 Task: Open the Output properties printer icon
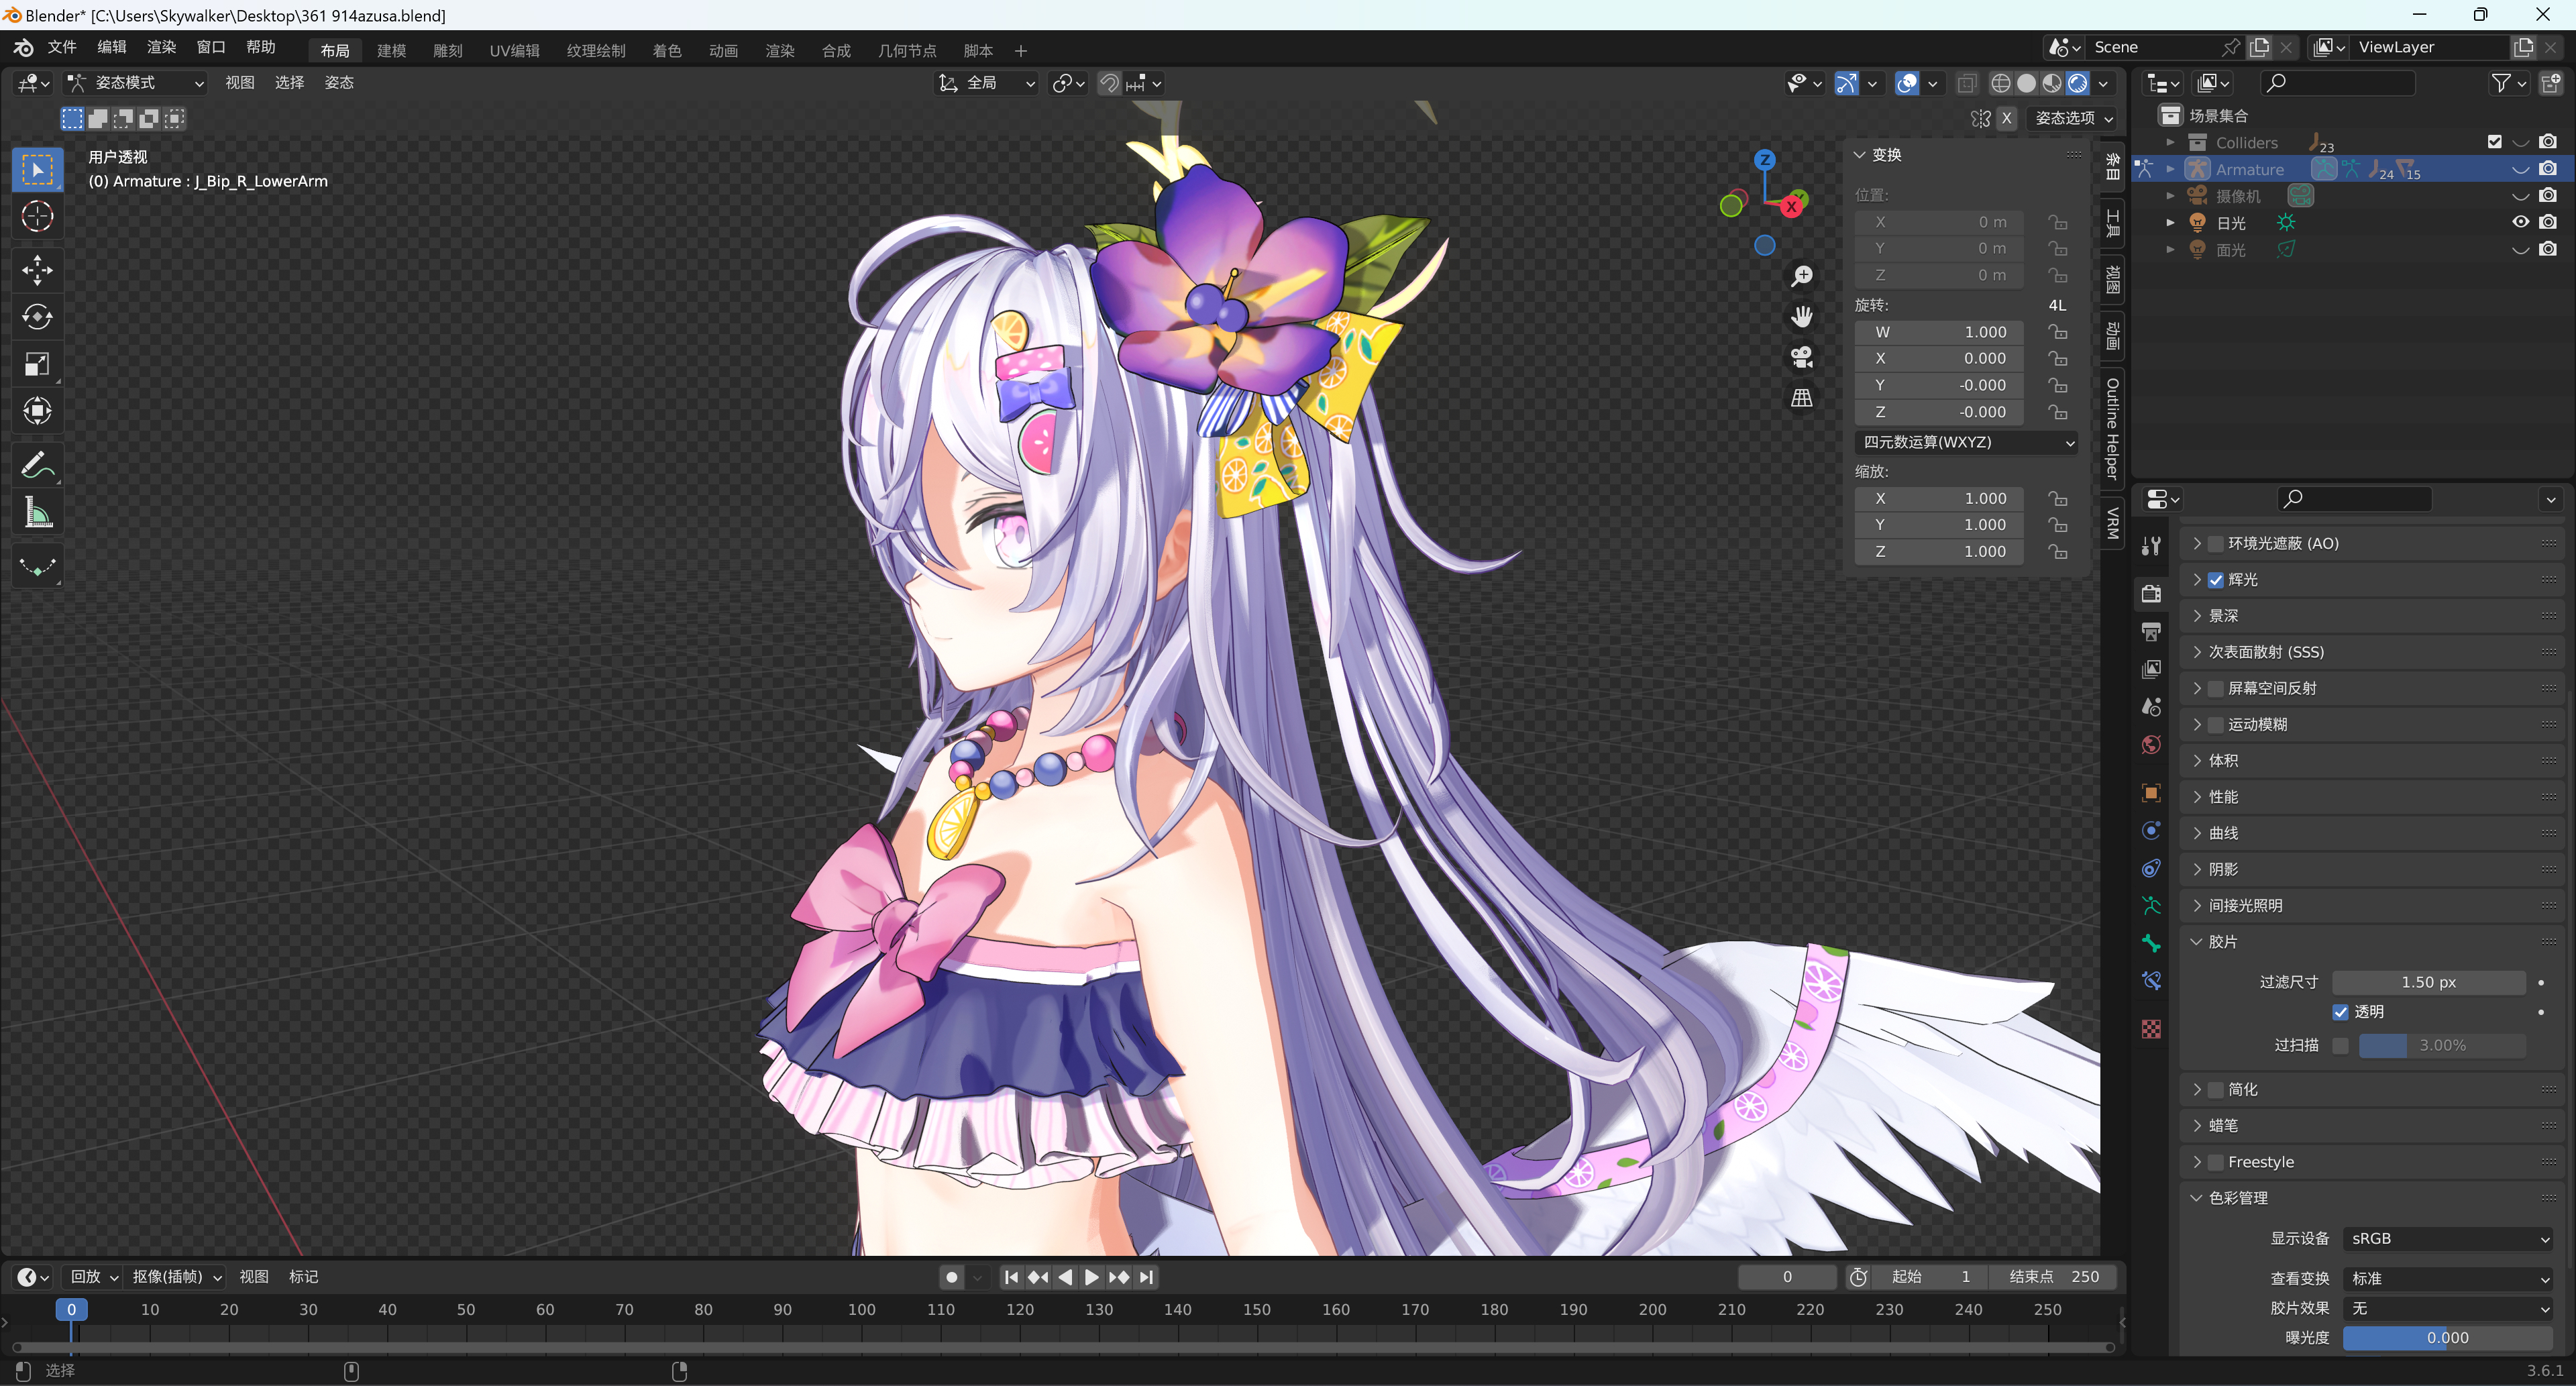coord(2151,632)
